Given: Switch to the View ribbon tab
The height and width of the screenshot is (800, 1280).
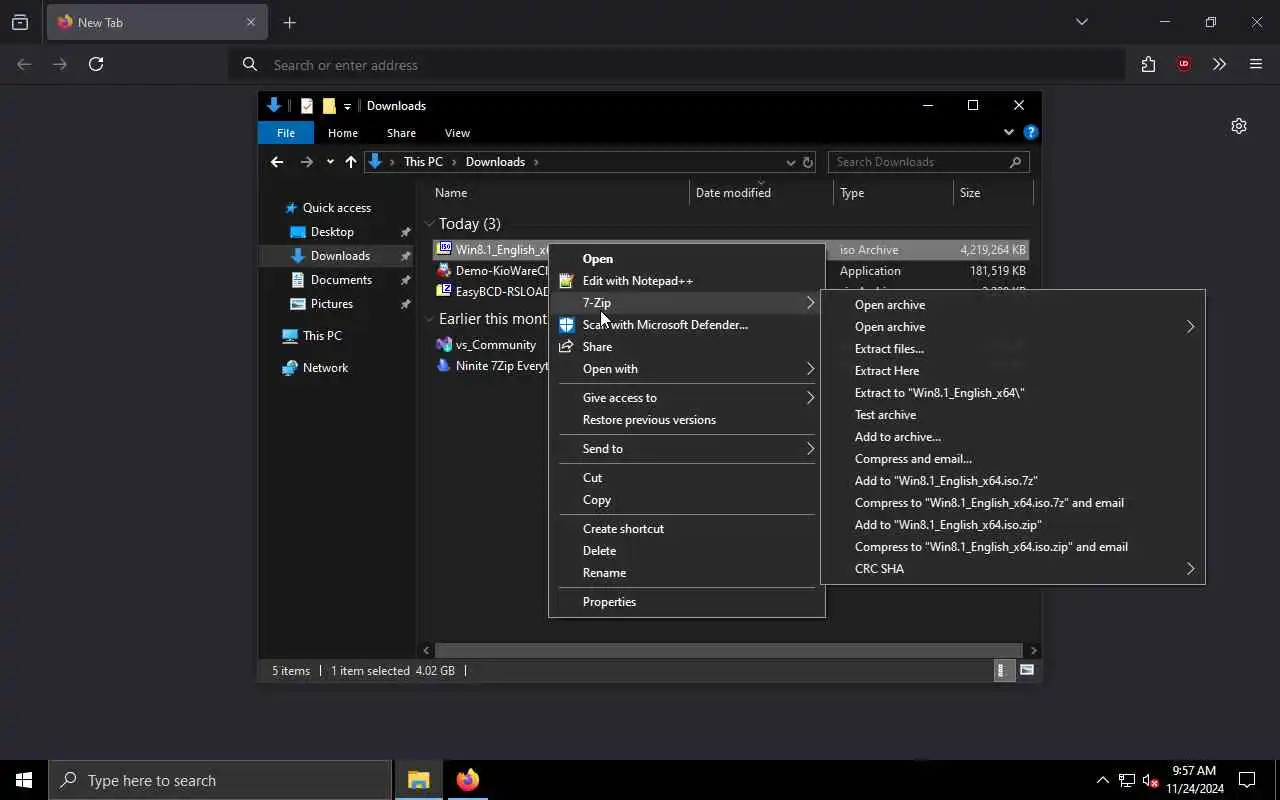Looking at the screenshot, I should 457,133.
